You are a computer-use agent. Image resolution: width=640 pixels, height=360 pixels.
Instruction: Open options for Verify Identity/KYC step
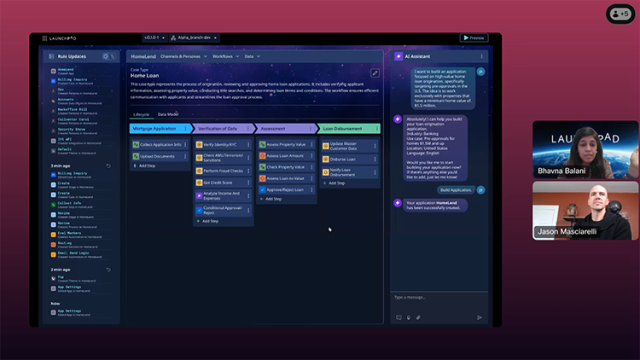248,144
